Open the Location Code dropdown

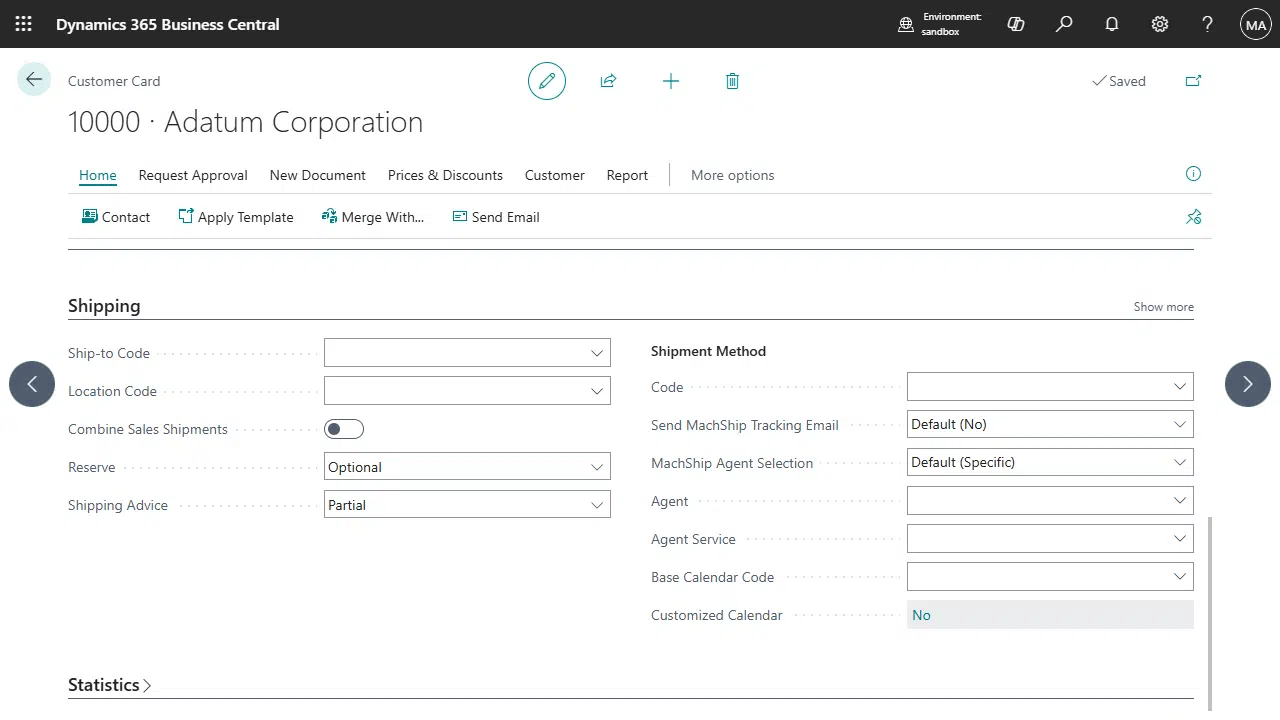pyautogui.click(x=595, y=390)
